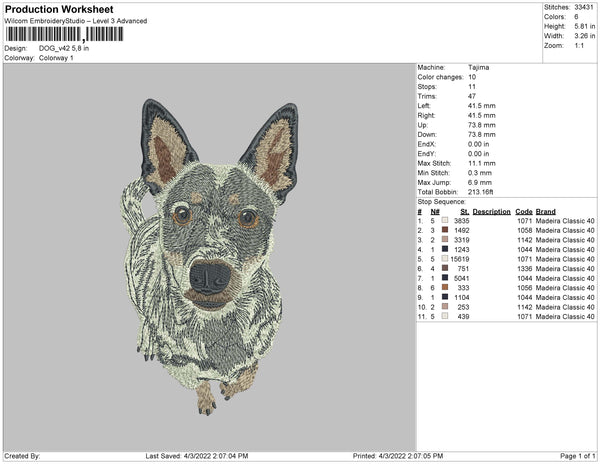Click stitch count 5041 in stop 7
The height and width of the screenshot is (464, 600).
click(461, 278)
